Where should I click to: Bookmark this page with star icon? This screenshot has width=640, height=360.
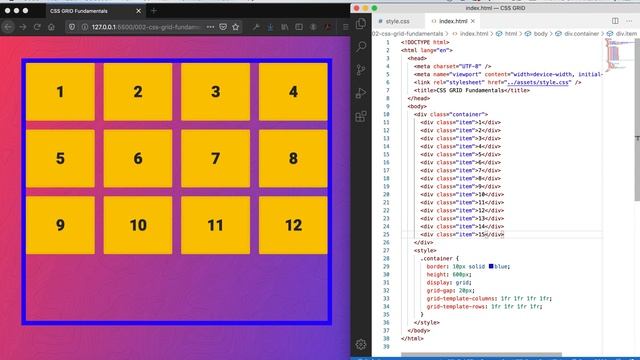236,27
